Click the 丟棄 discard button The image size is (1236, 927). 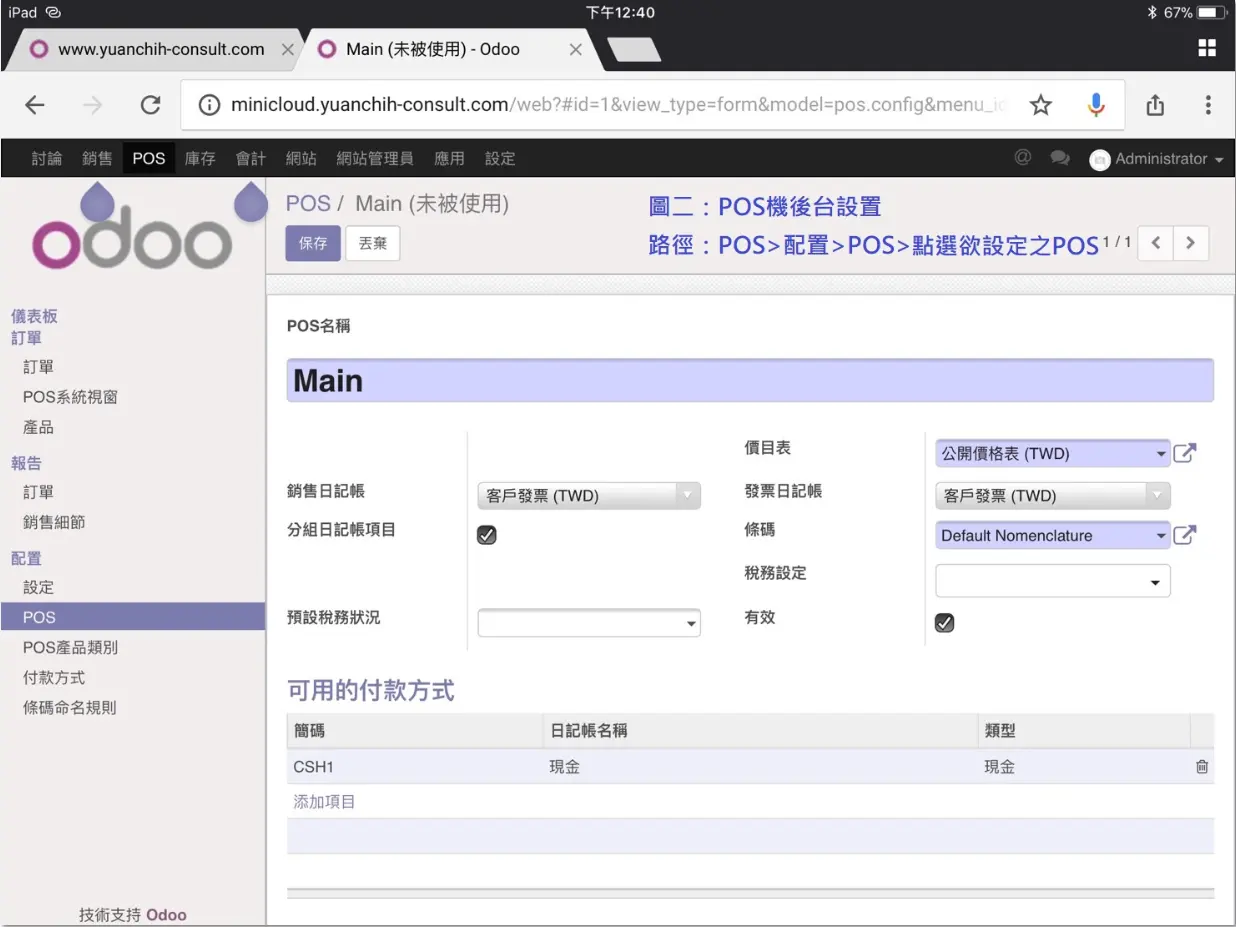coord(373,243)
